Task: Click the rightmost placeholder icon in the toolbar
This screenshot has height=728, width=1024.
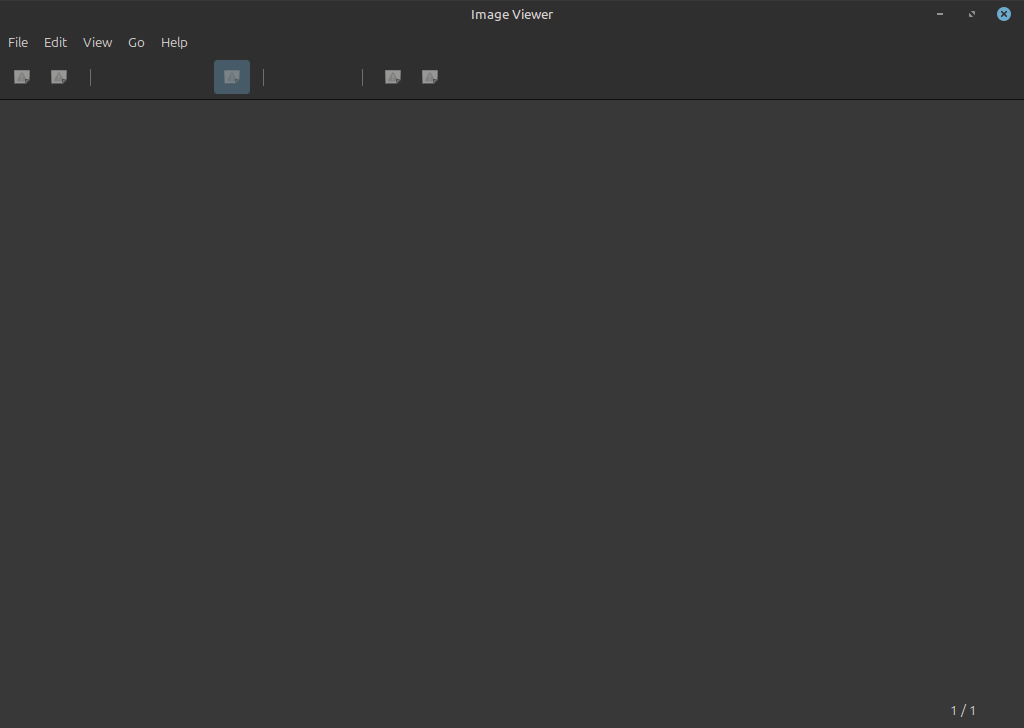Action: [x=430, y=77]
